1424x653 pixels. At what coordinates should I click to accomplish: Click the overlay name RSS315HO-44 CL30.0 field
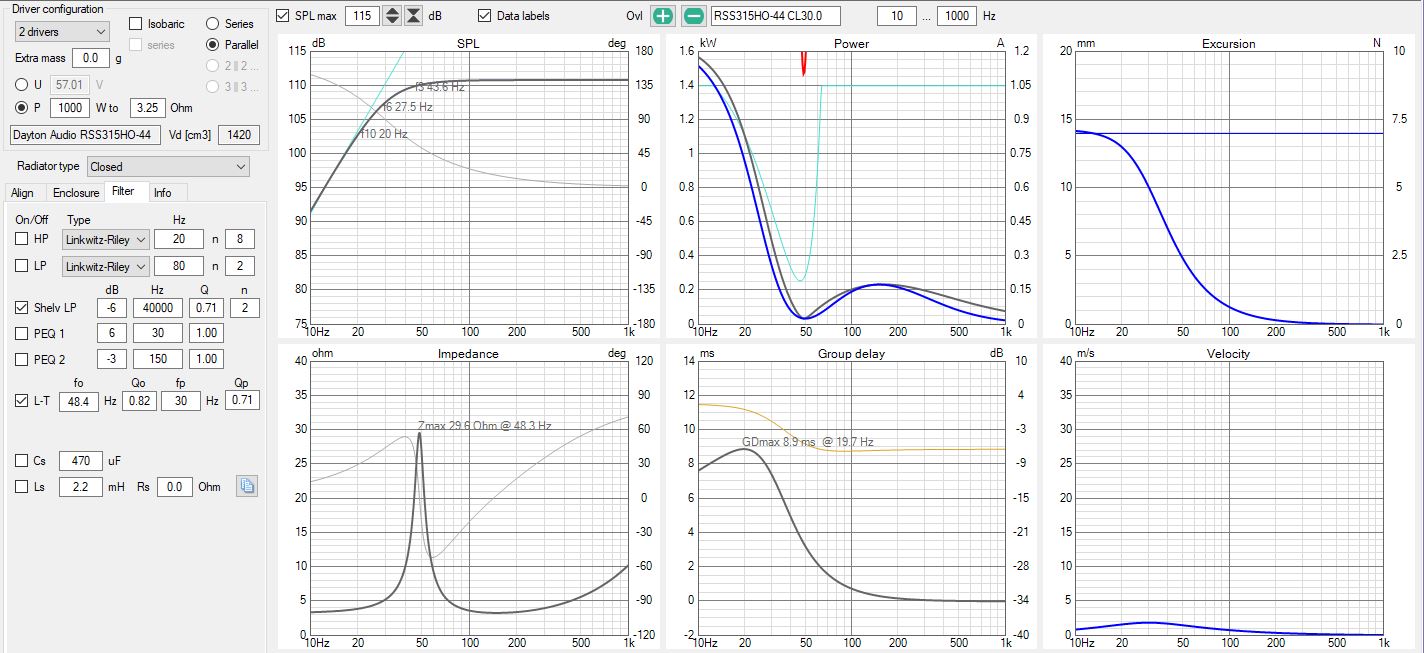pos(775,16)
